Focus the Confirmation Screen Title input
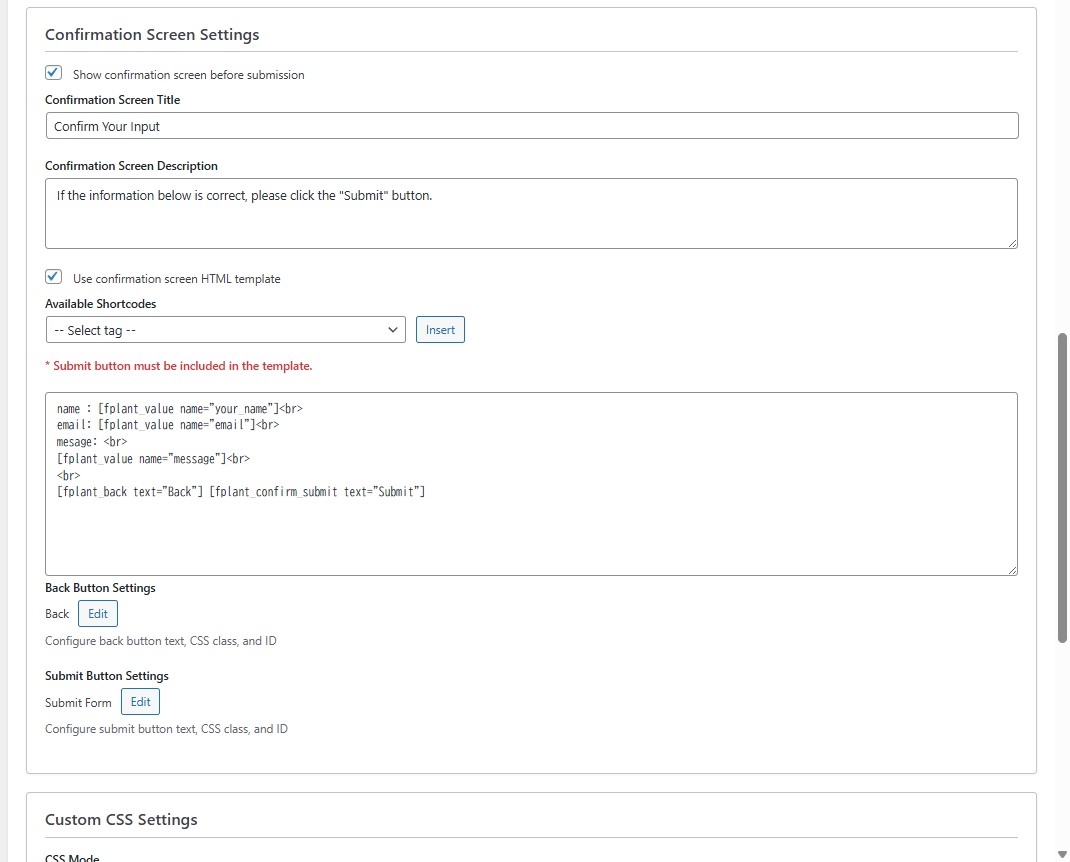 (x=532, y=126)
